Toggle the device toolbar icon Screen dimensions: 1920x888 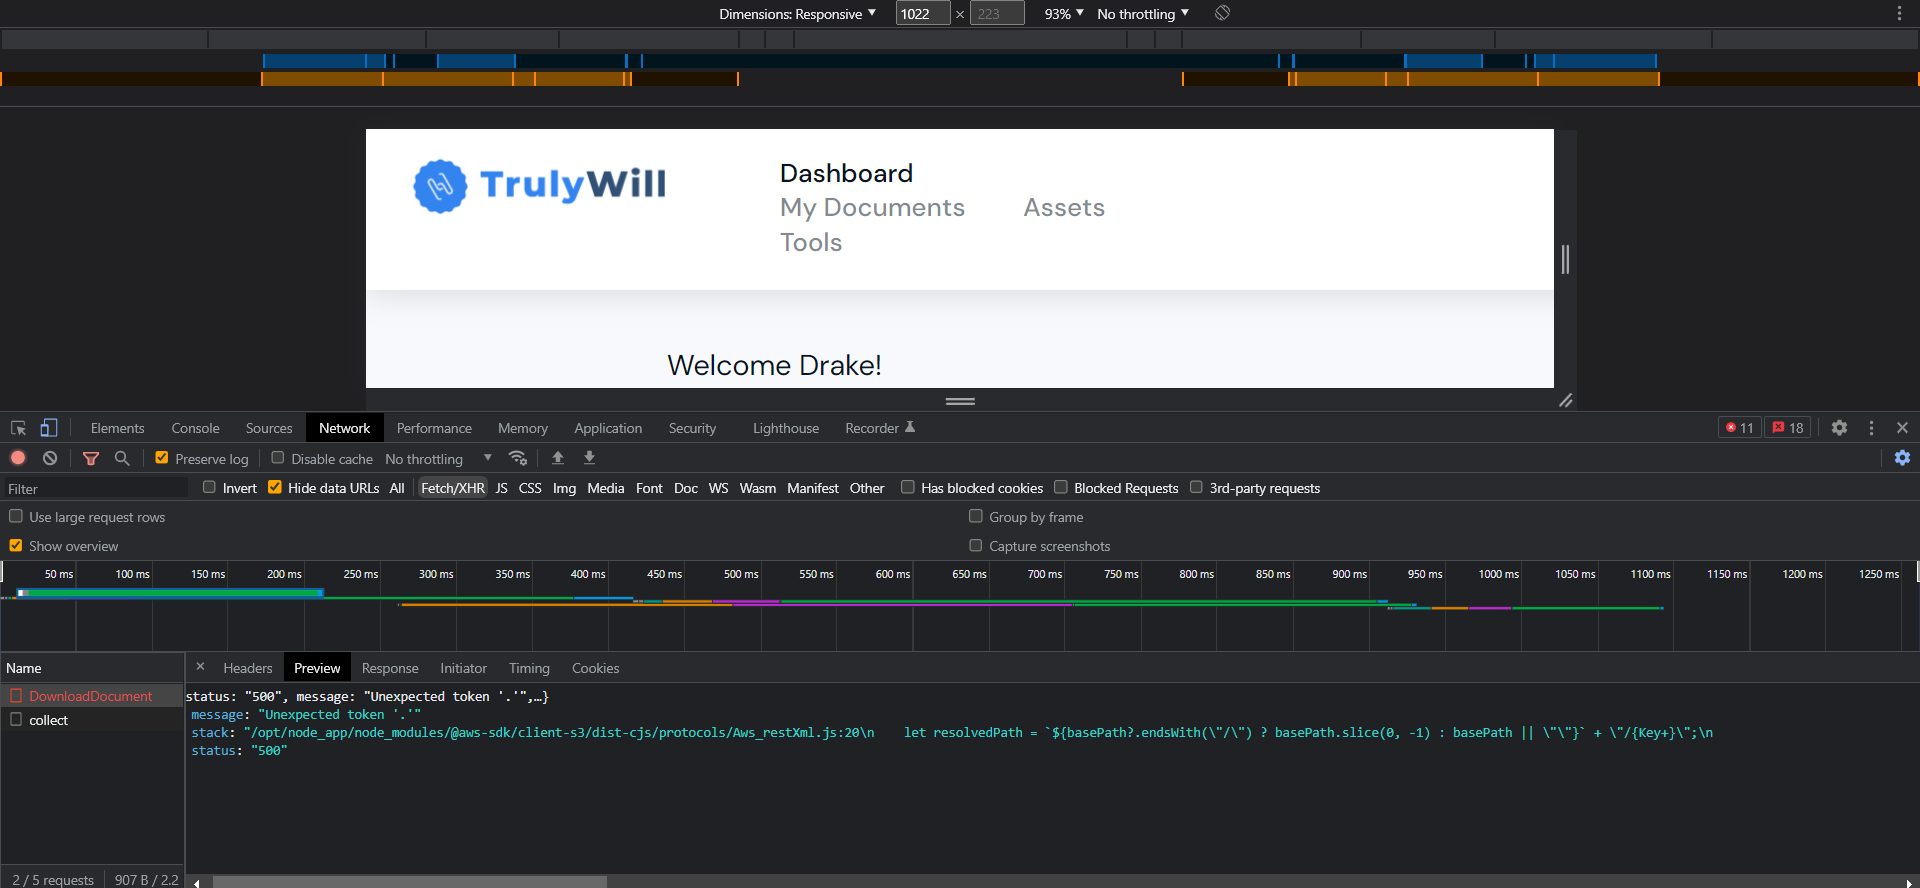coord(48,428)
